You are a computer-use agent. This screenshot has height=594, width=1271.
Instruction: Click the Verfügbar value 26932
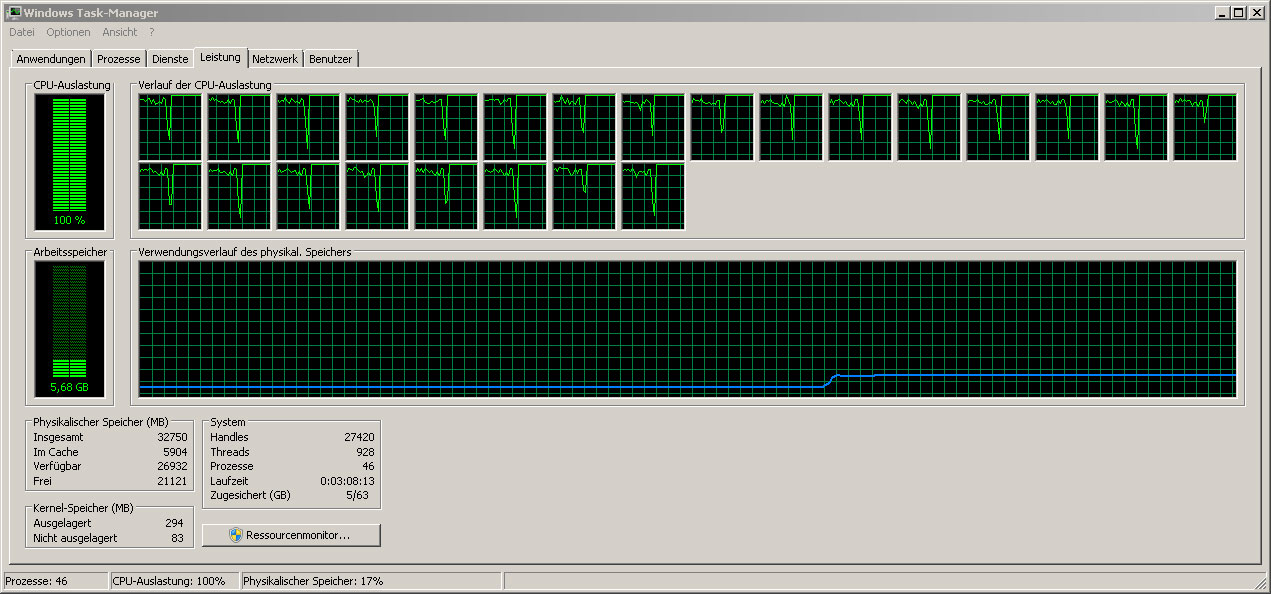[172, 466]
